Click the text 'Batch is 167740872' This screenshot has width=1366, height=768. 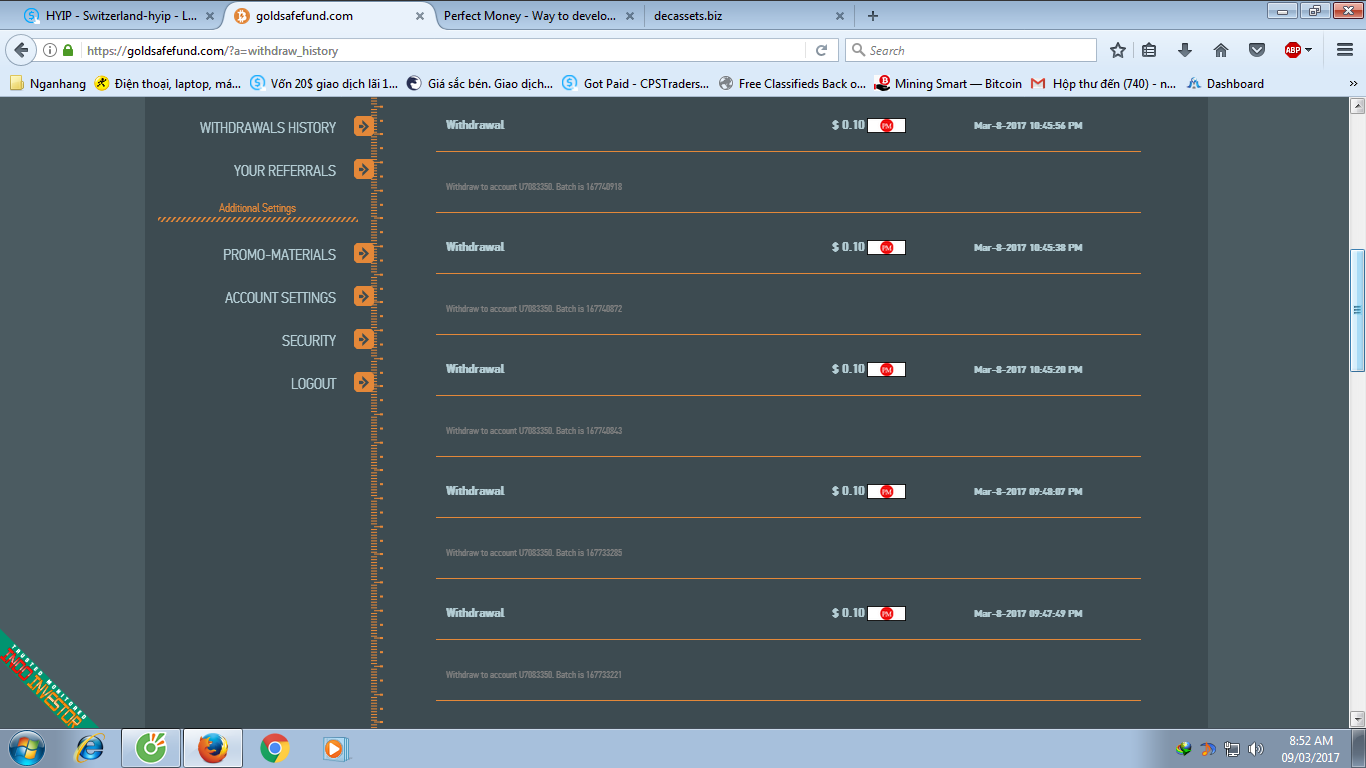coord(589,309)
